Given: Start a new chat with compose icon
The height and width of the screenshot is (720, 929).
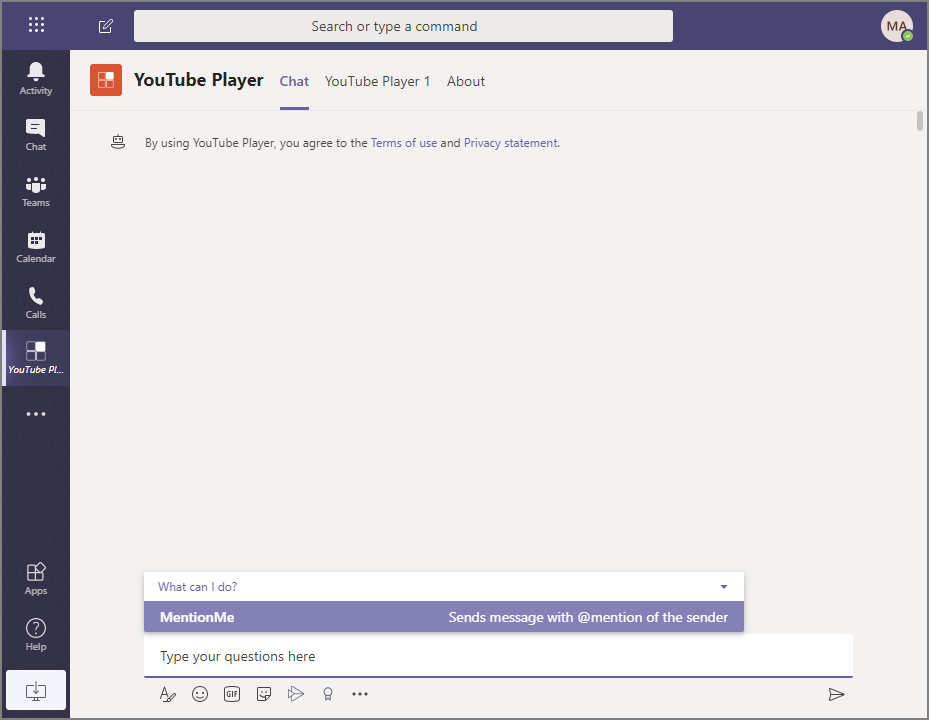Looking at the screenshot, I should (105, 26).
